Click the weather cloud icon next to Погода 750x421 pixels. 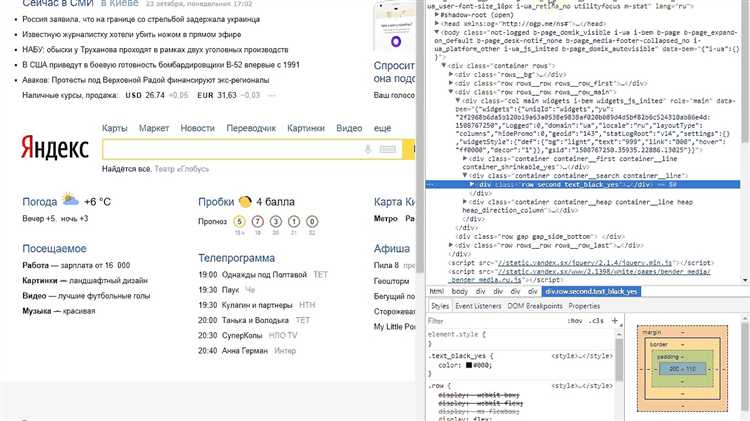tap(70, 200)
